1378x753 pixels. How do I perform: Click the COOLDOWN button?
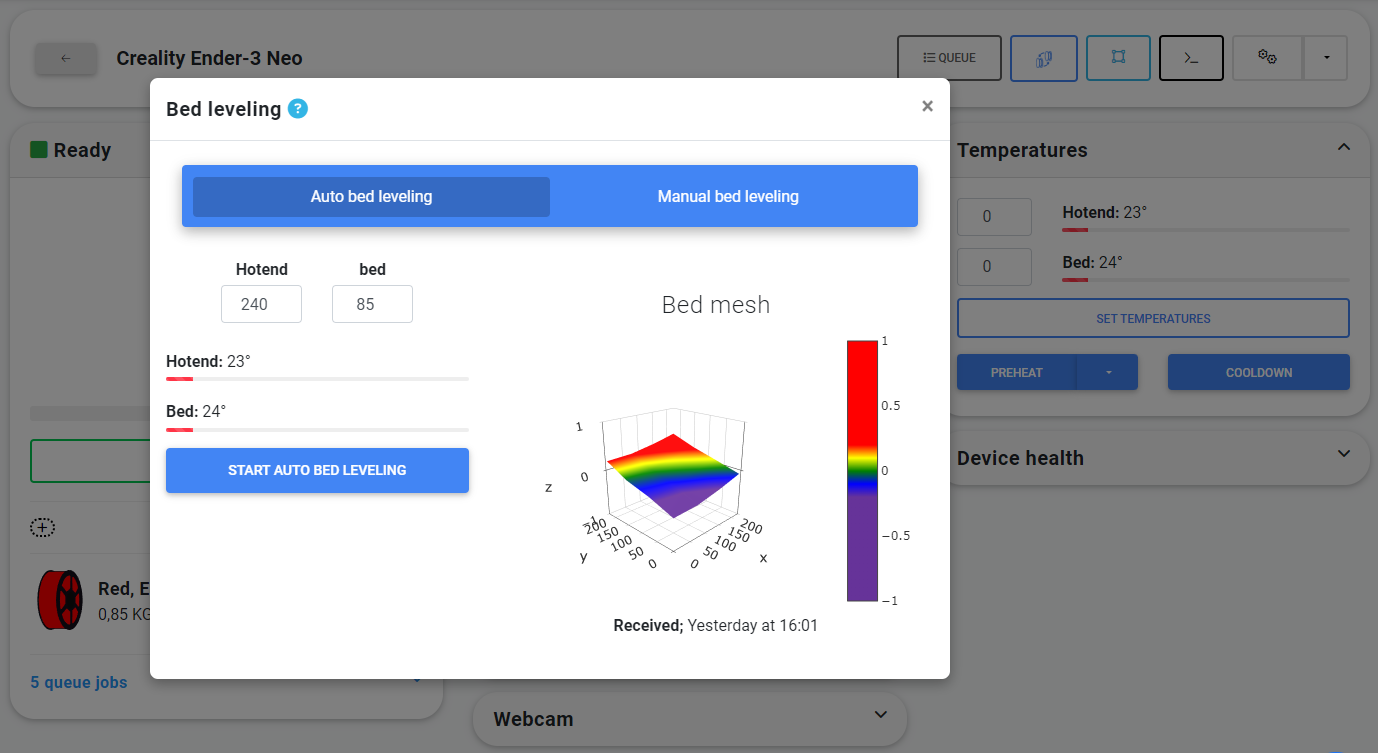[1259, 372]
